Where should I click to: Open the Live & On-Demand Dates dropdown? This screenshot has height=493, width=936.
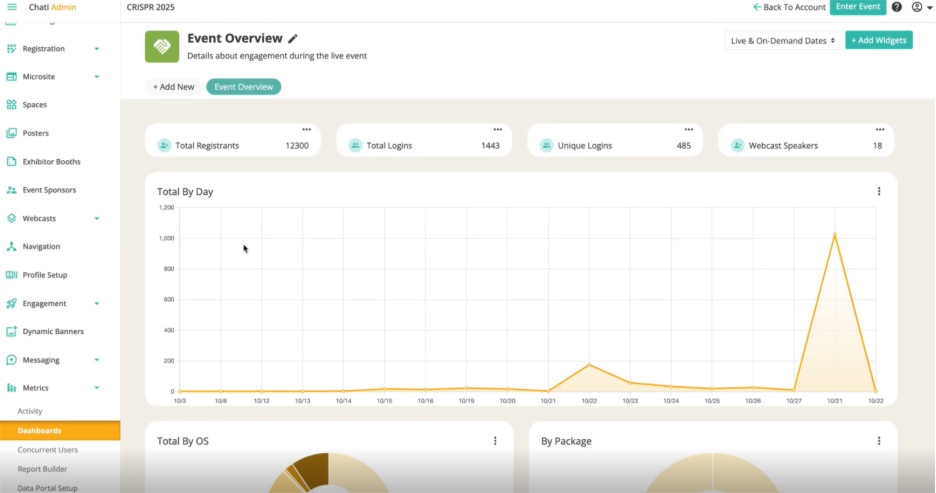coord(782,40)
